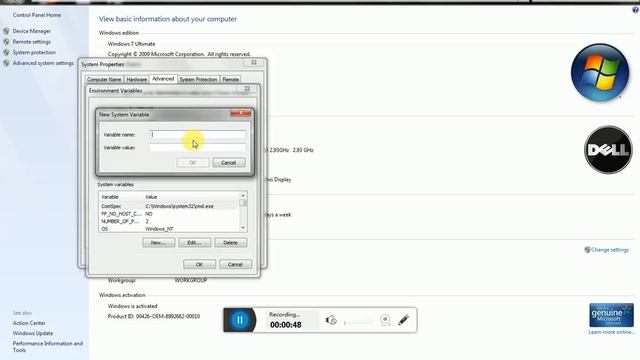
Task: Click the Windows 7 logo
Action: point(600,73)
